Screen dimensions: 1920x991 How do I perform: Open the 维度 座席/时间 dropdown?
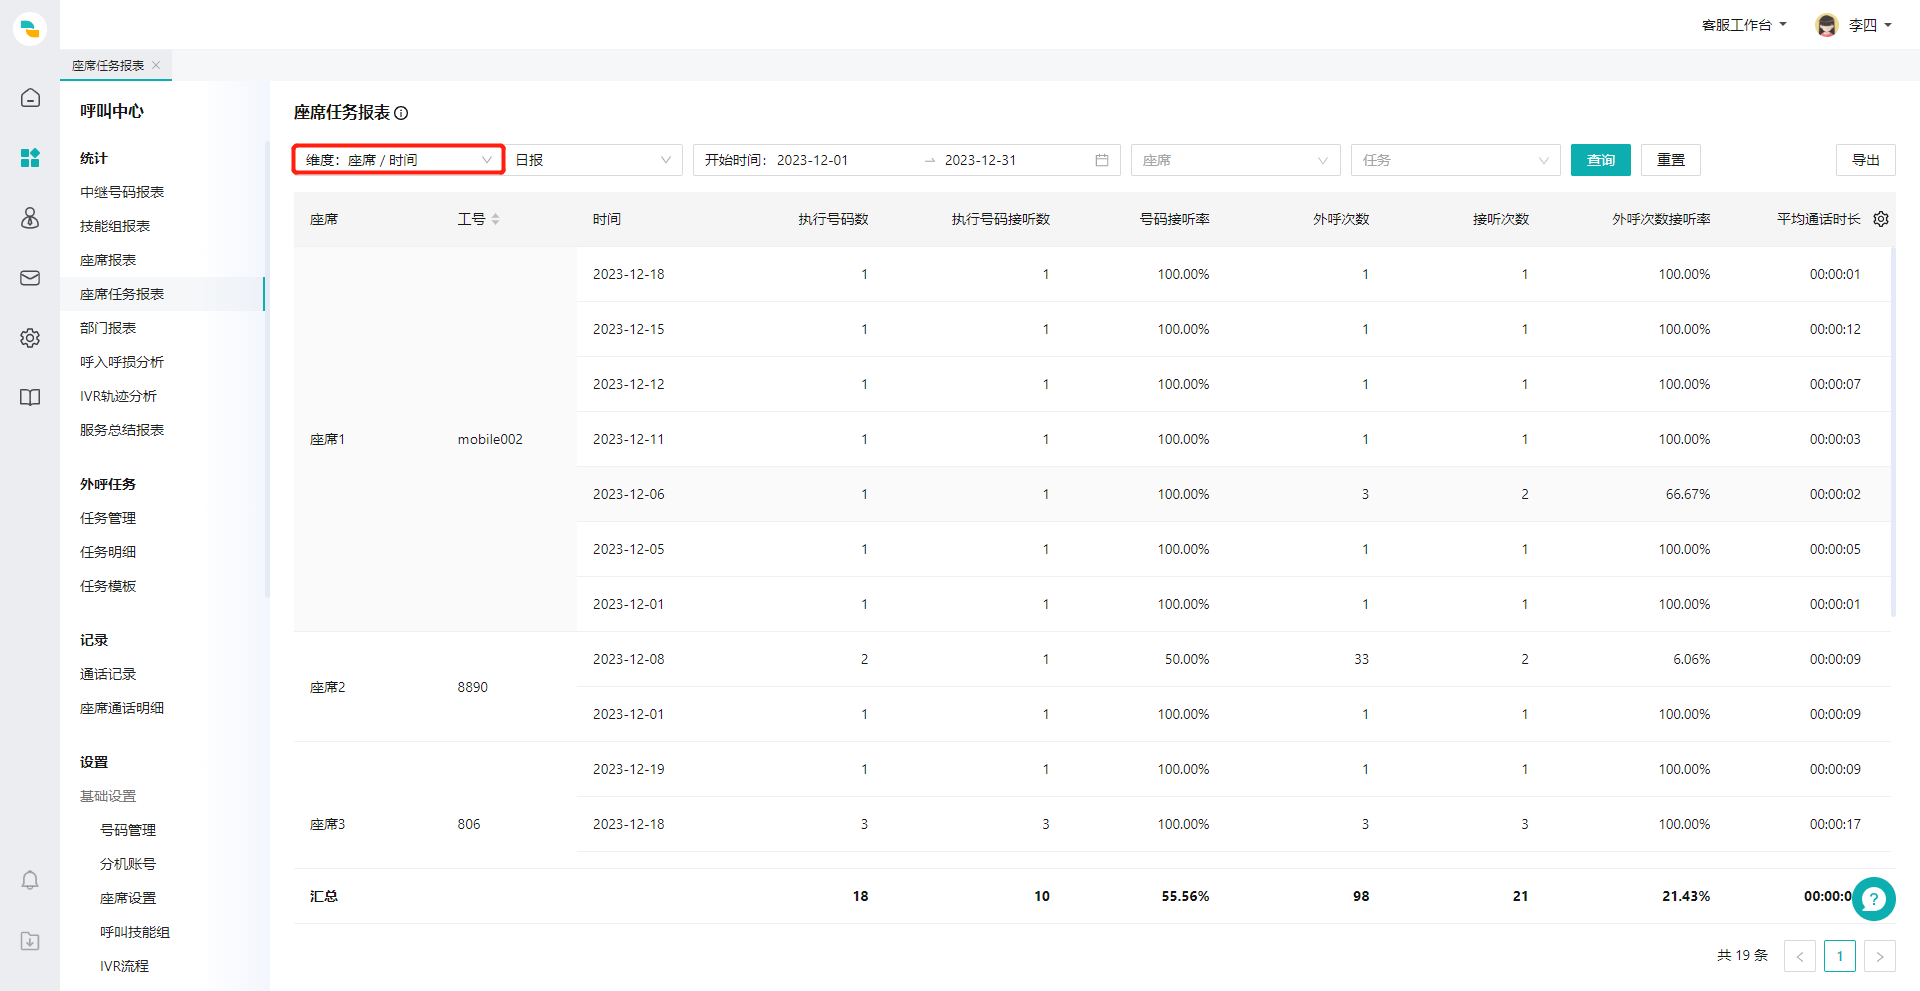click(398, 160)
